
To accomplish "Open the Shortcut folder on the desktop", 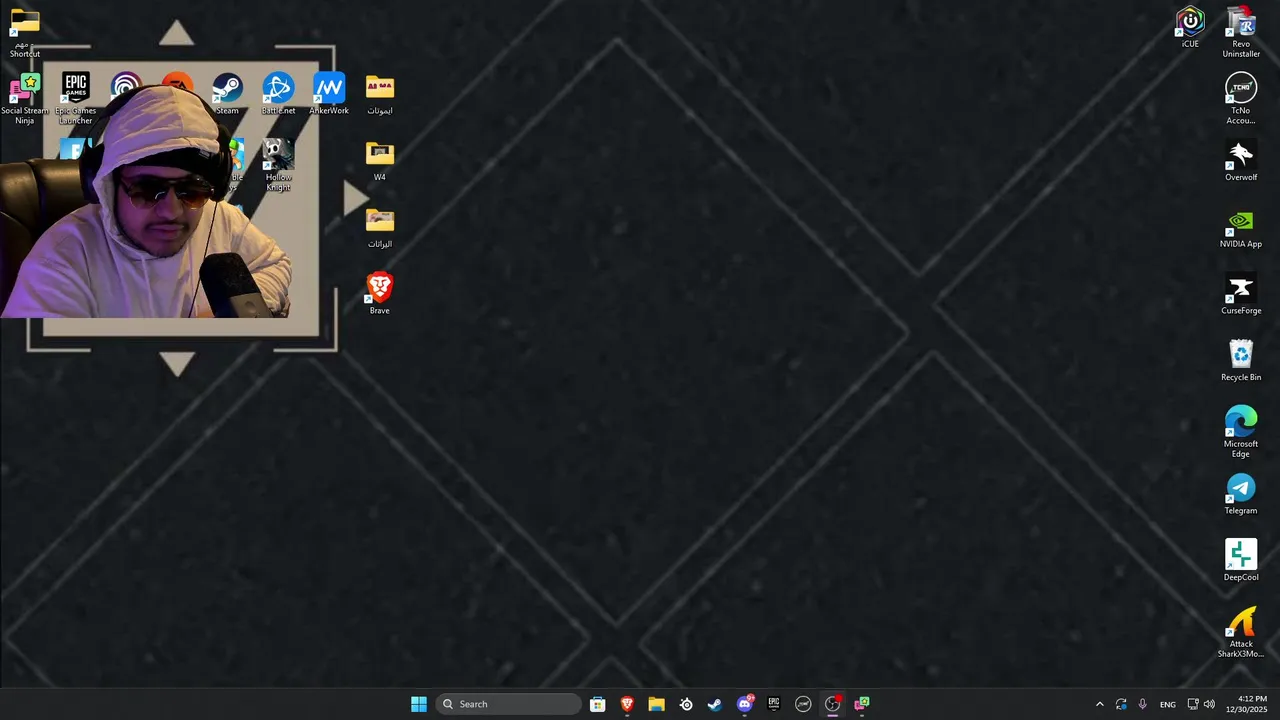I will click(x=25, y=31).
